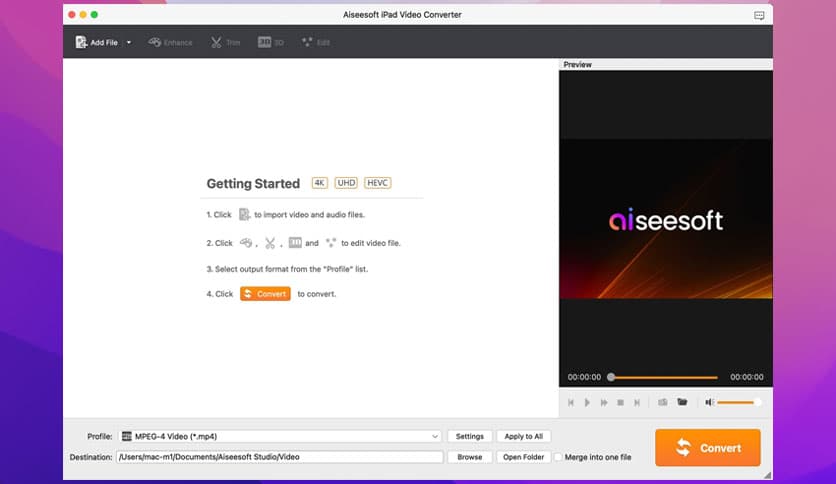836x484 pixels.
Task: Click the scissors icon in step 2
Action: click(270, 243)
